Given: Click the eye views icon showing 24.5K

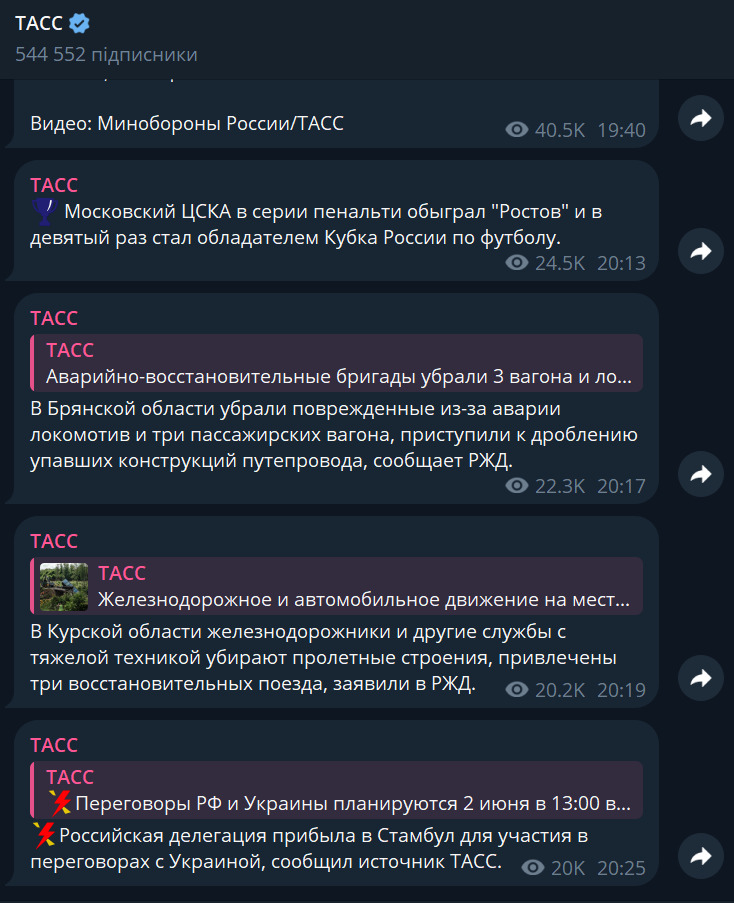Looking at the screenshot, I should tap(516, 263).
